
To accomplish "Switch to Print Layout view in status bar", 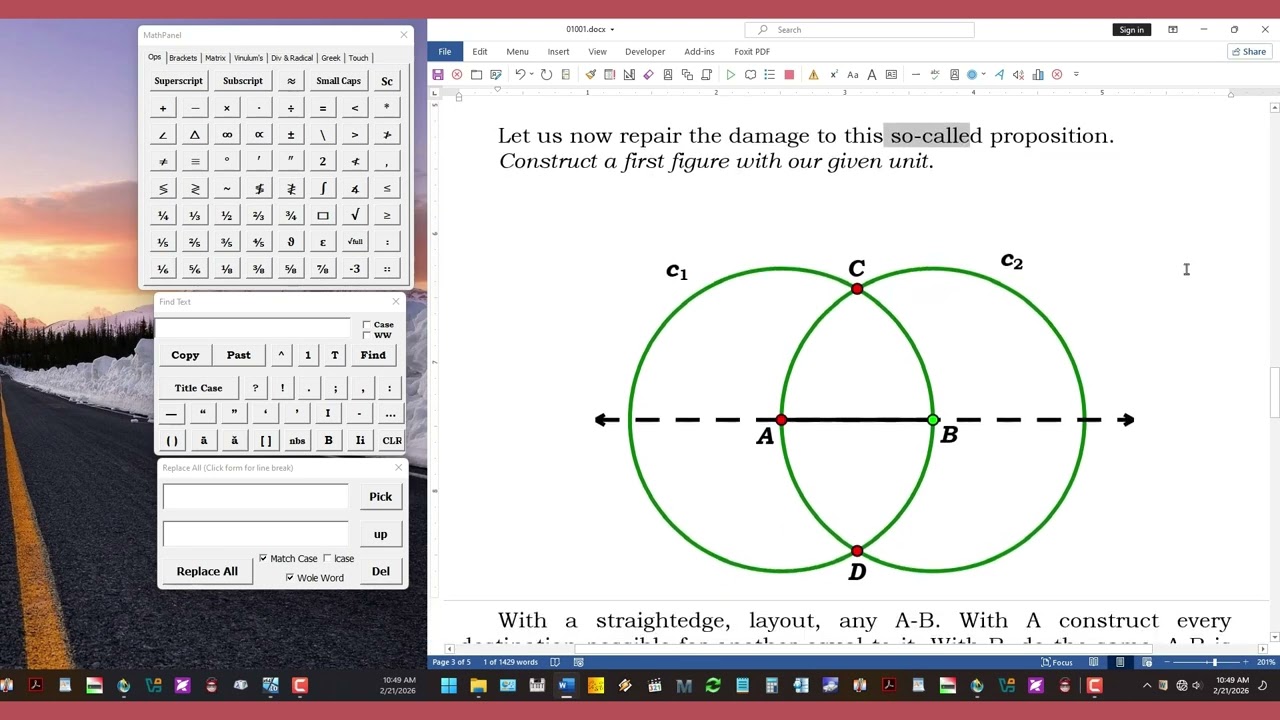I will (1120, 662).
